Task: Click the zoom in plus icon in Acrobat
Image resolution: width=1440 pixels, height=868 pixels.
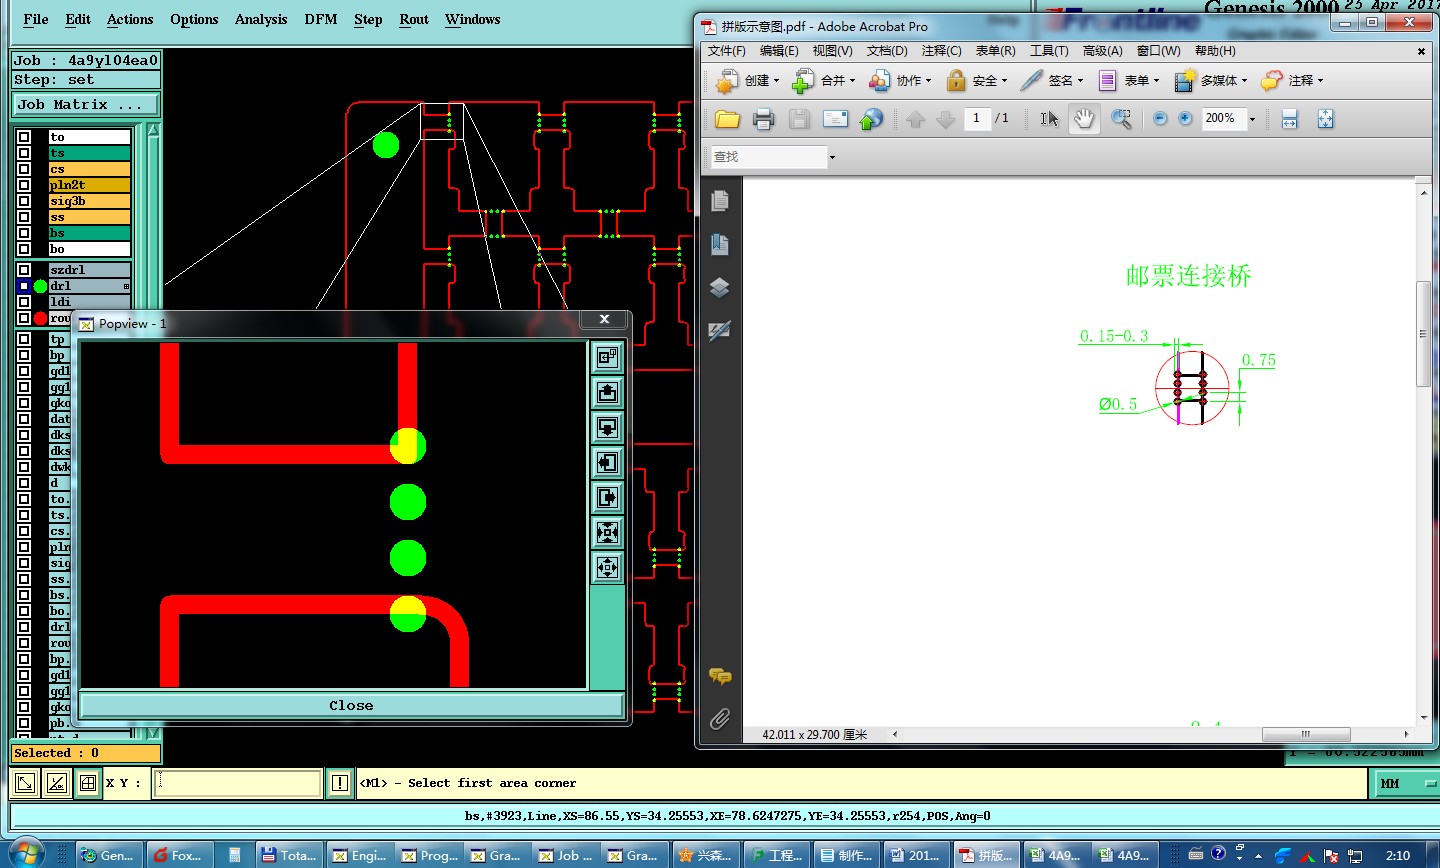Action: [x=1185, y=119]
